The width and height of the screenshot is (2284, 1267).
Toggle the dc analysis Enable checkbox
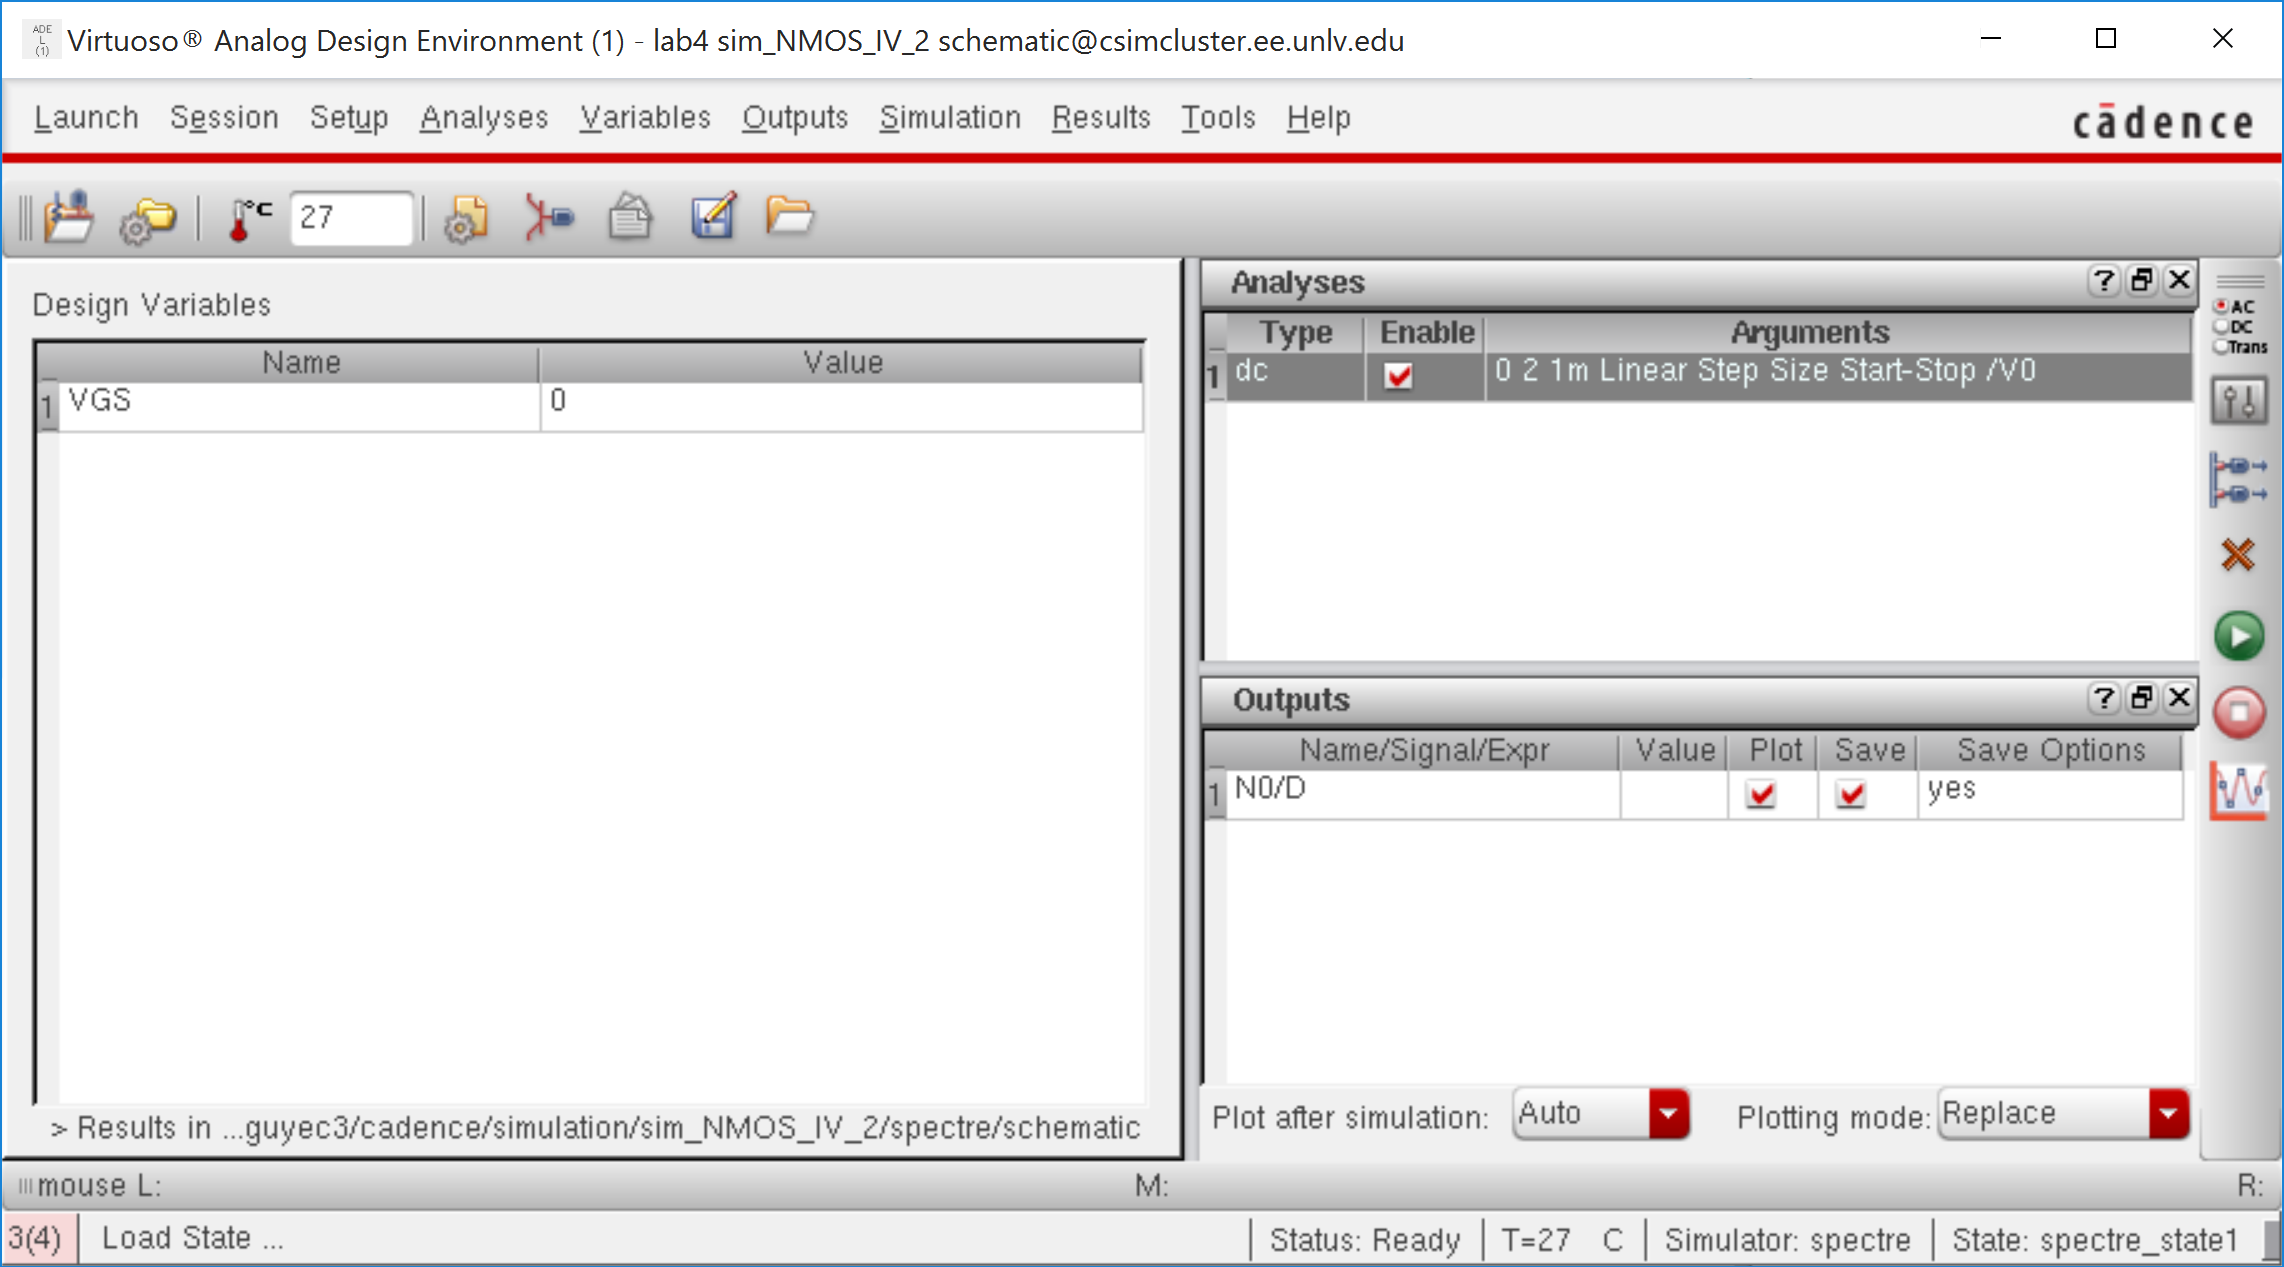click(1398, 376)
